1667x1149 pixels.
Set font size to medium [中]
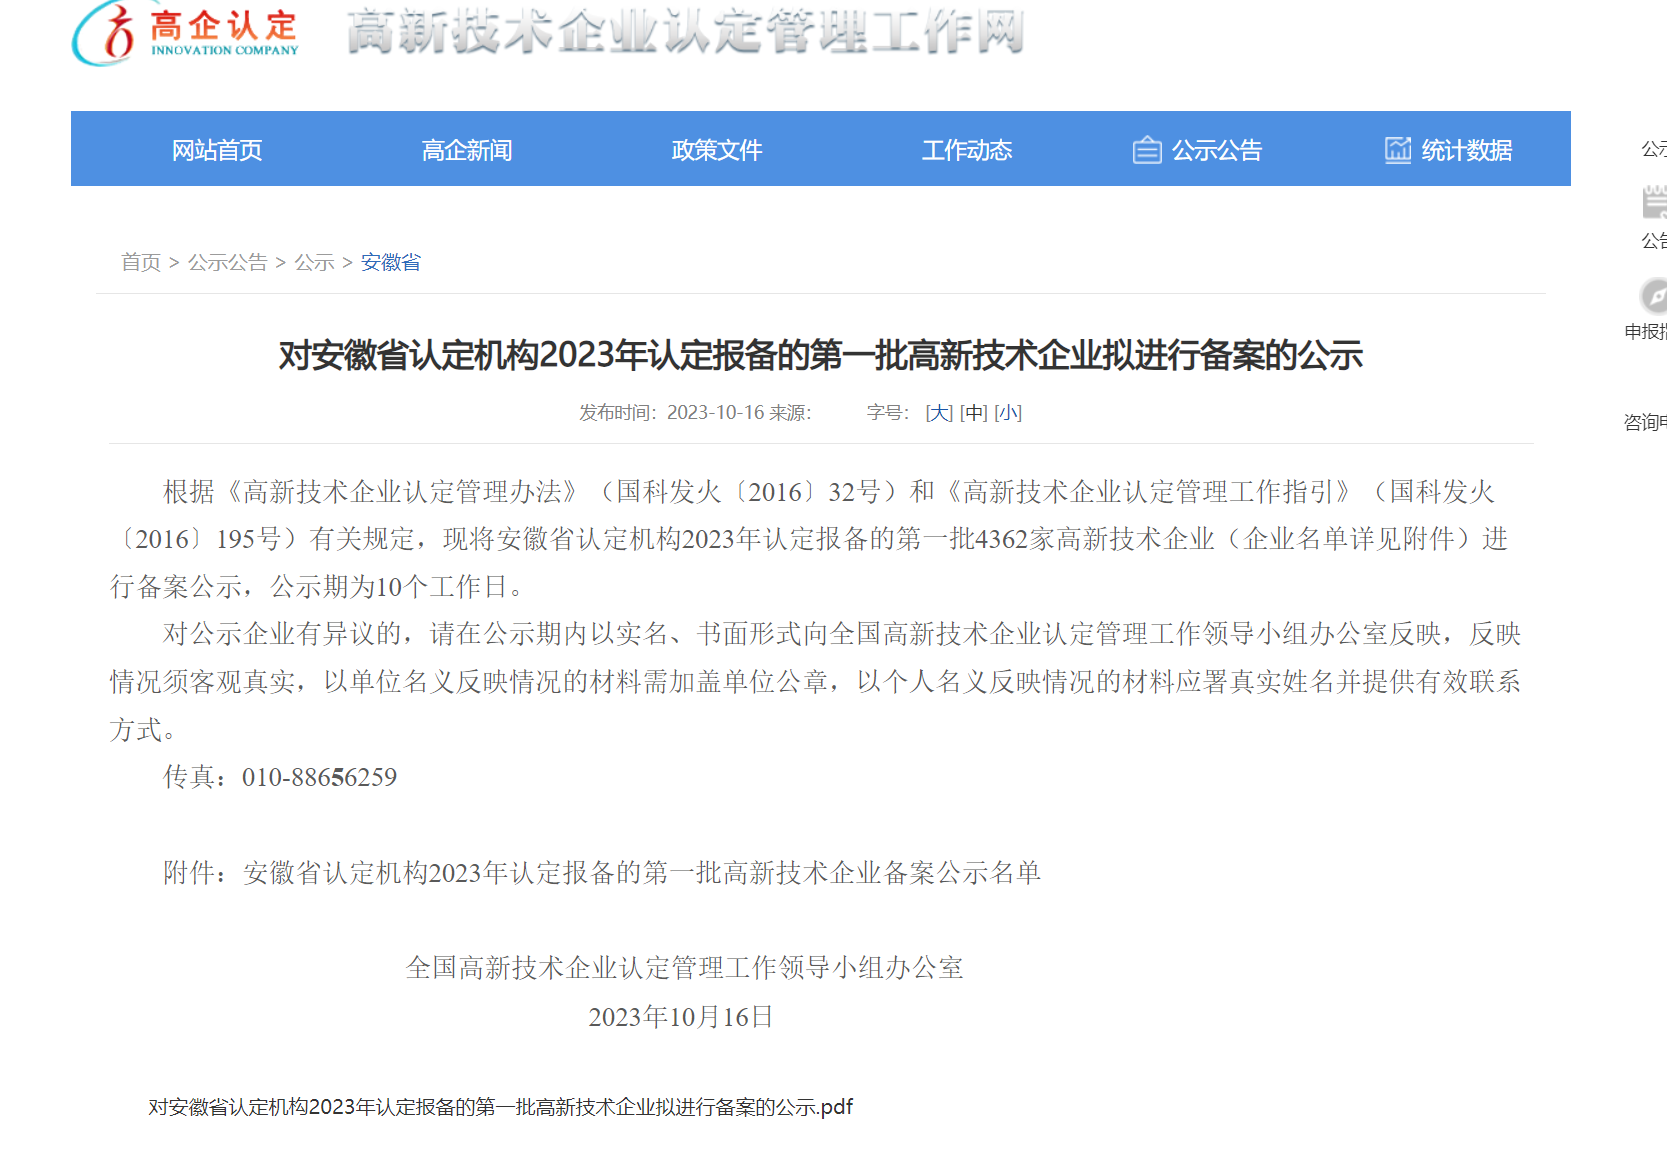click(973, 413)
